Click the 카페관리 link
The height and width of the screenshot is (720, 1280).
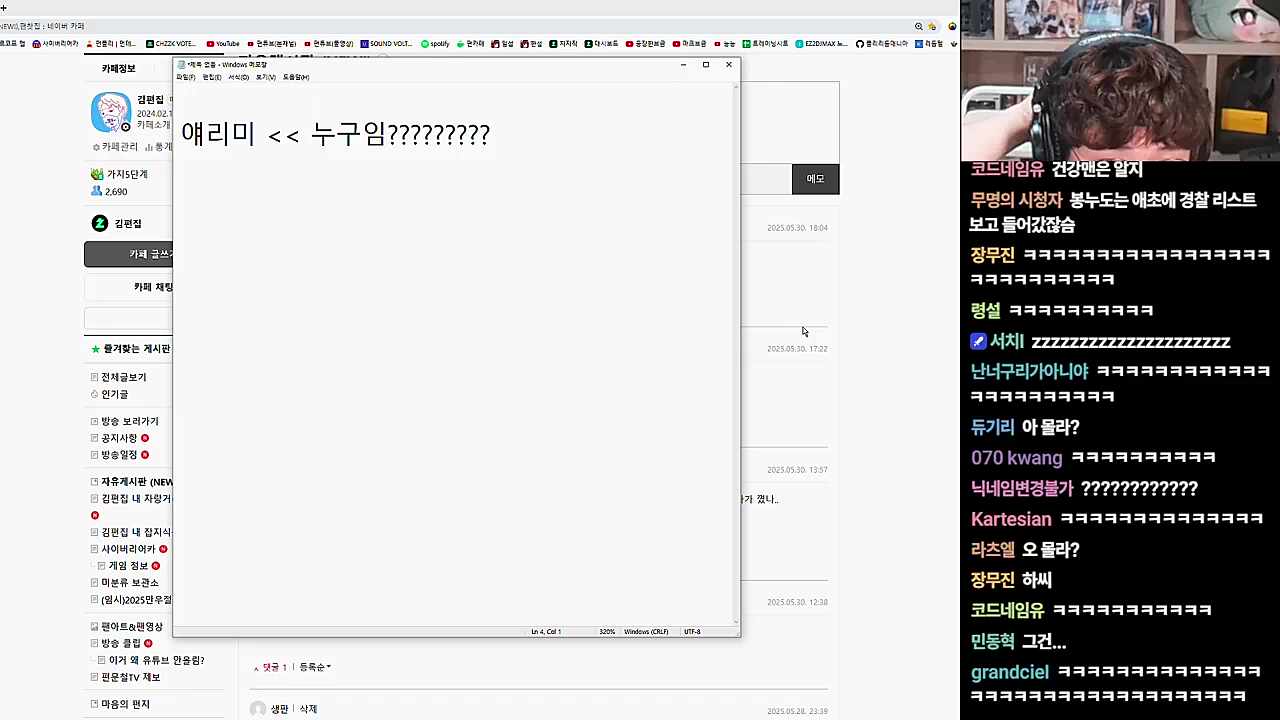click(115, 147)
